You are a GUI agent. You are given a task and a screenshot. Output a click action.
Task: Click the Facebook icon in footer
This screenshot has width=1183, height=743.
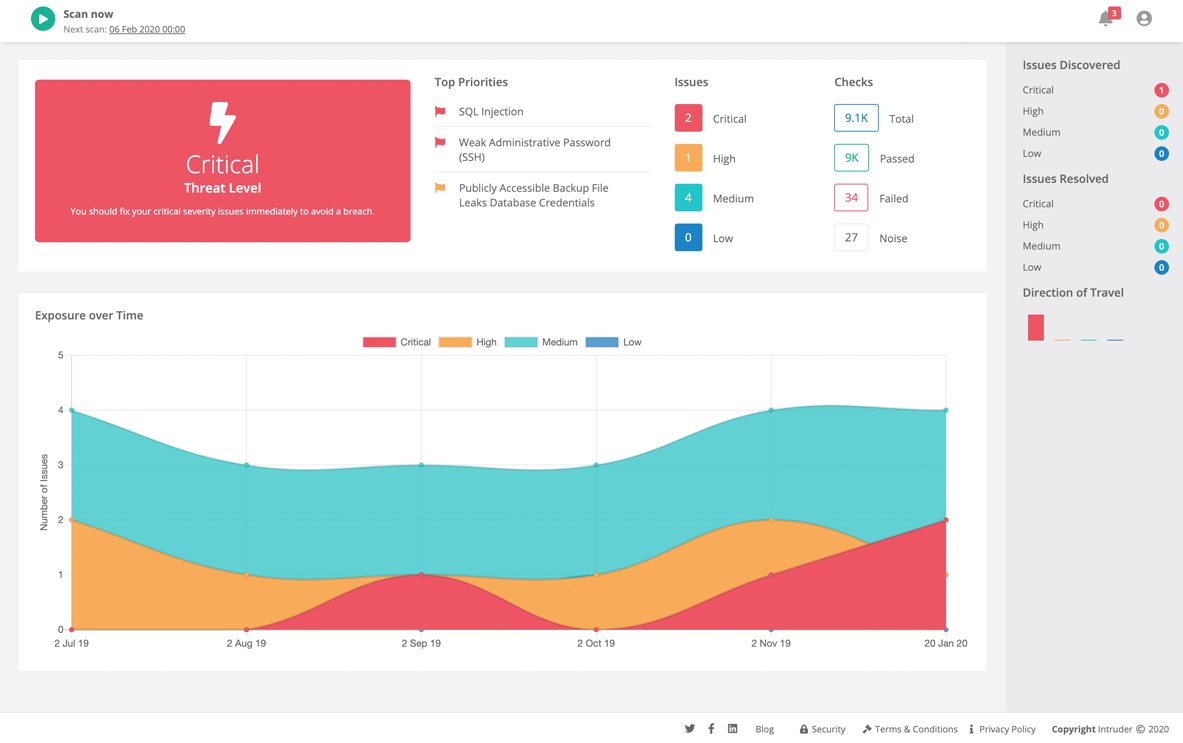tap(711, 729)
